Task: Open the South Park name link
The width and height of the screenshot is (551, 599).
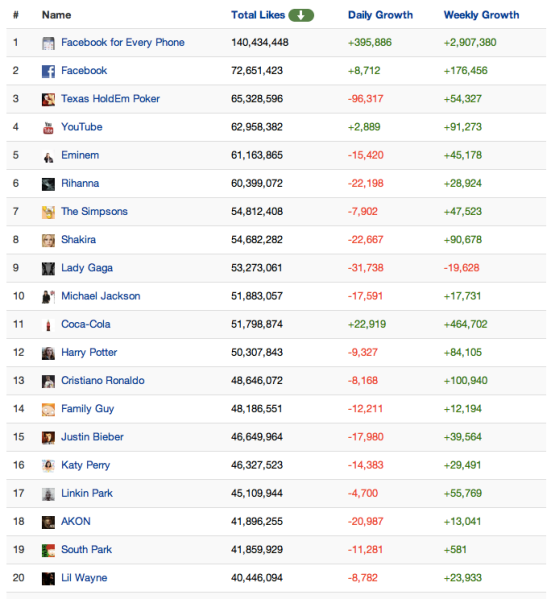Action: pyautogui.click(x=86, y=550)
